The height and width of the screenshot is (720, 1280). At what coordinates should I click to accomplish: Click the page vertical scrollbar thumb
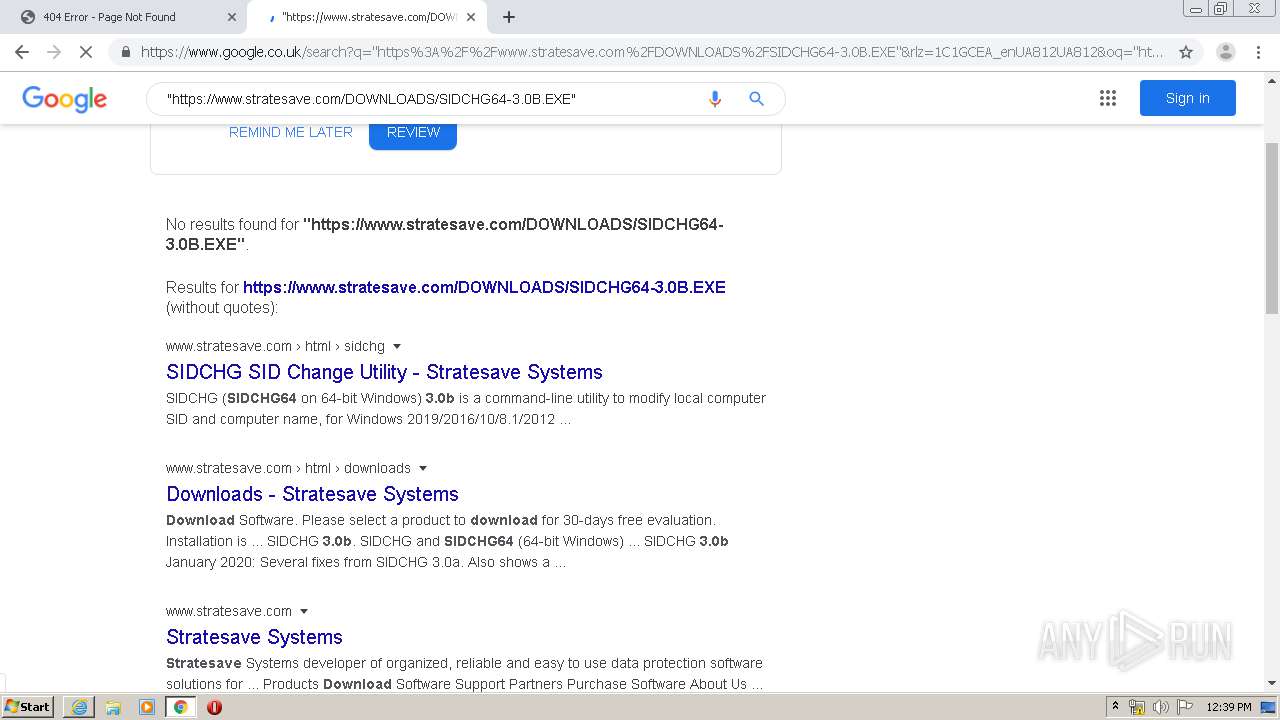click(x=1272, y=228)
